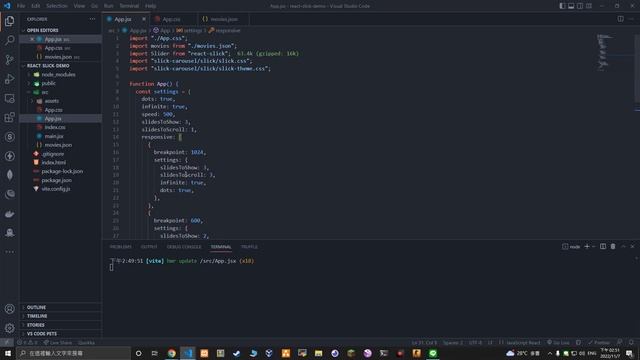Open the Remote Explorer view

pyautogui.click(x=10, y=98)
